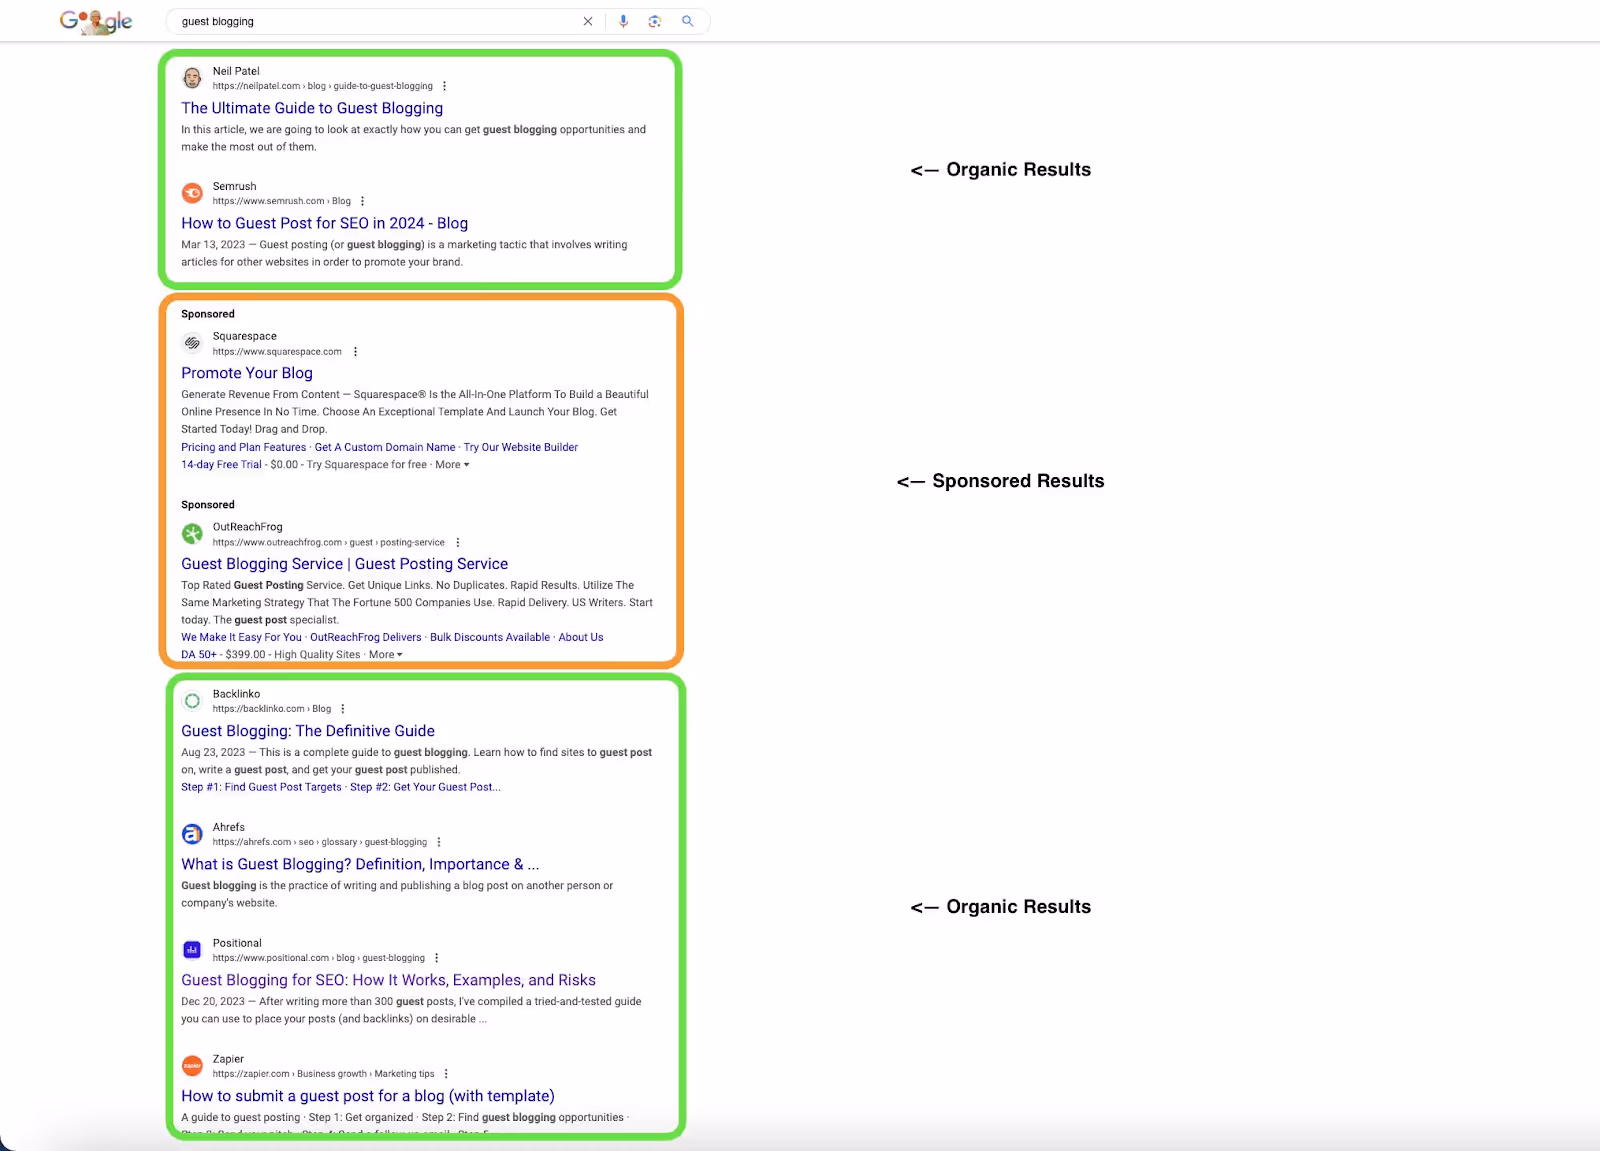Click the '14-day Free Trial' link
1600x1151 pixels.
pyautogui.click(x=221, y=465)
